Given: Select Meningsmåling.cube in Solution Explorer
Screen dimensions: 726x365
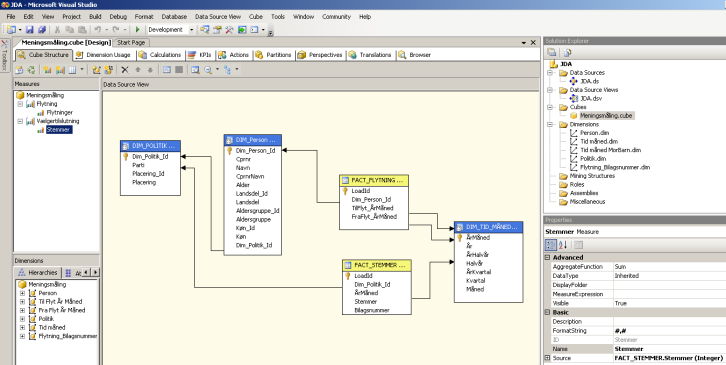Looking at the screenshot, I should tap(606, 116).
